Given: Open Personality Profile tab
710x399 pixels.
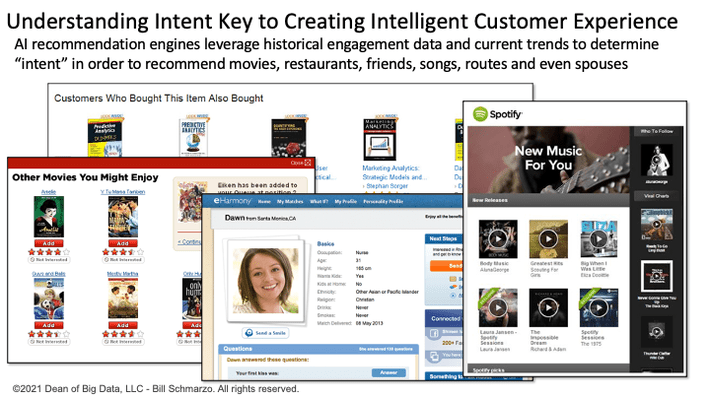Looking at the screenshot, I should coord(383,202).
